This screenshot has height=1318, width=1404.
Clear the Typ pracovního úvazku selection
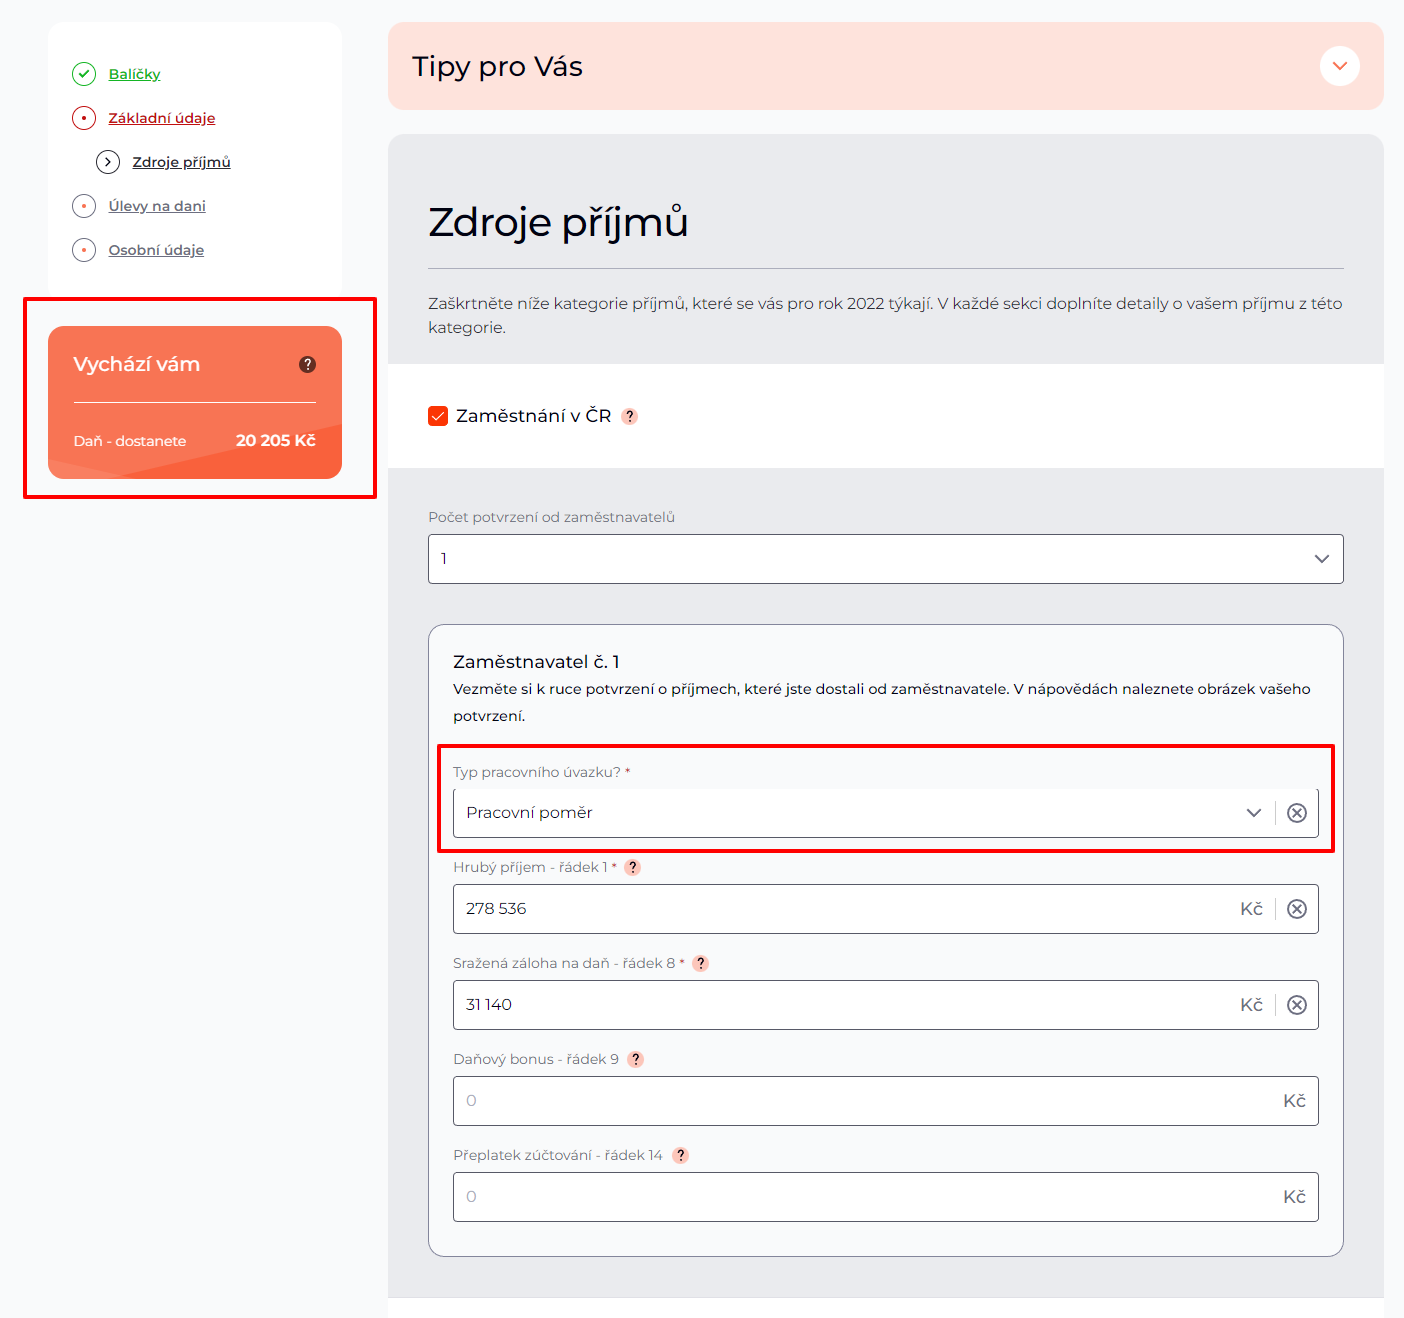tap(1296, 813)
